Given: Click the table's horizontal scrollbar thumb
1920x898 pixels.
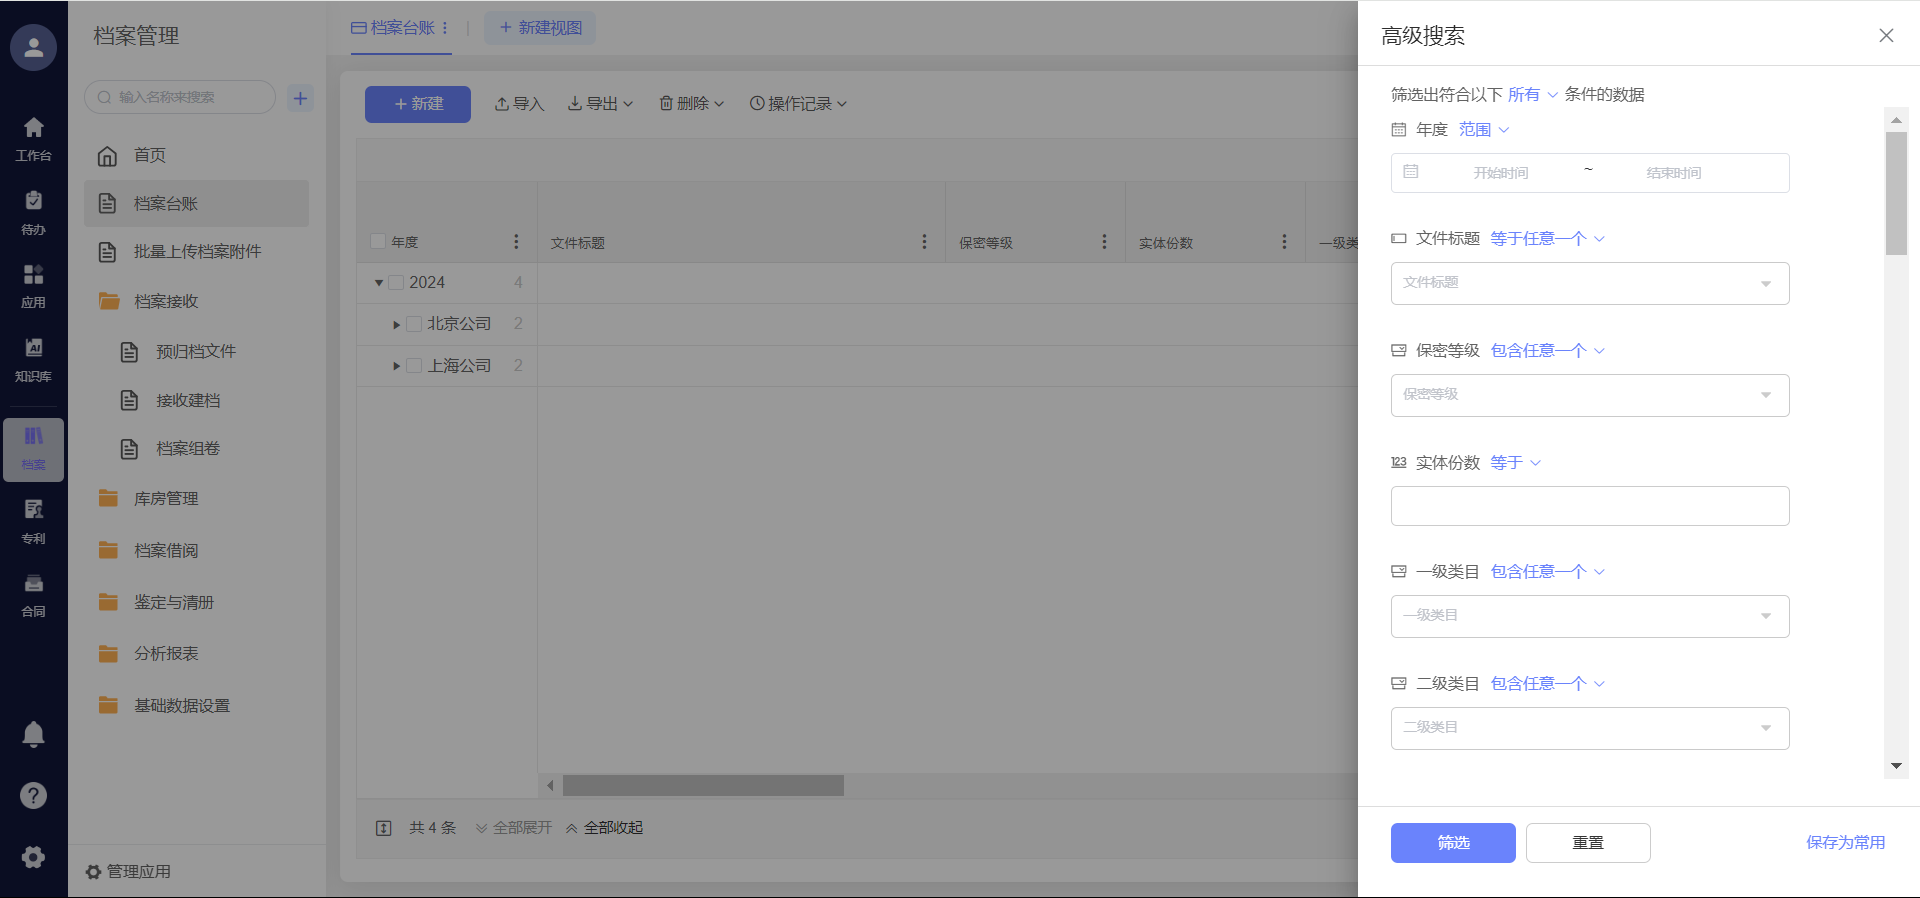Looking at the screenshot, I should point(703,786).
